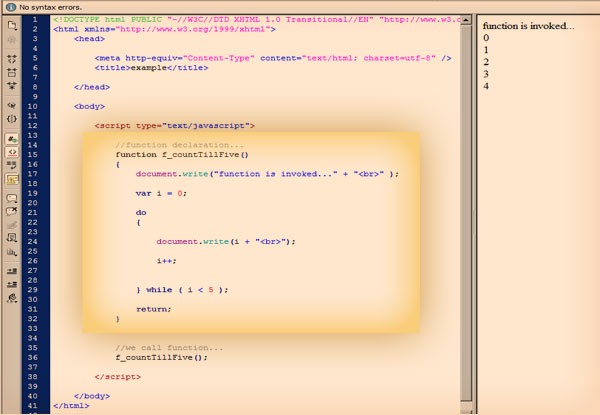Click the <!DOCTYPE html PUBLIC declaration line
Screen dimensions: 600x415
[x=257, y=20]
